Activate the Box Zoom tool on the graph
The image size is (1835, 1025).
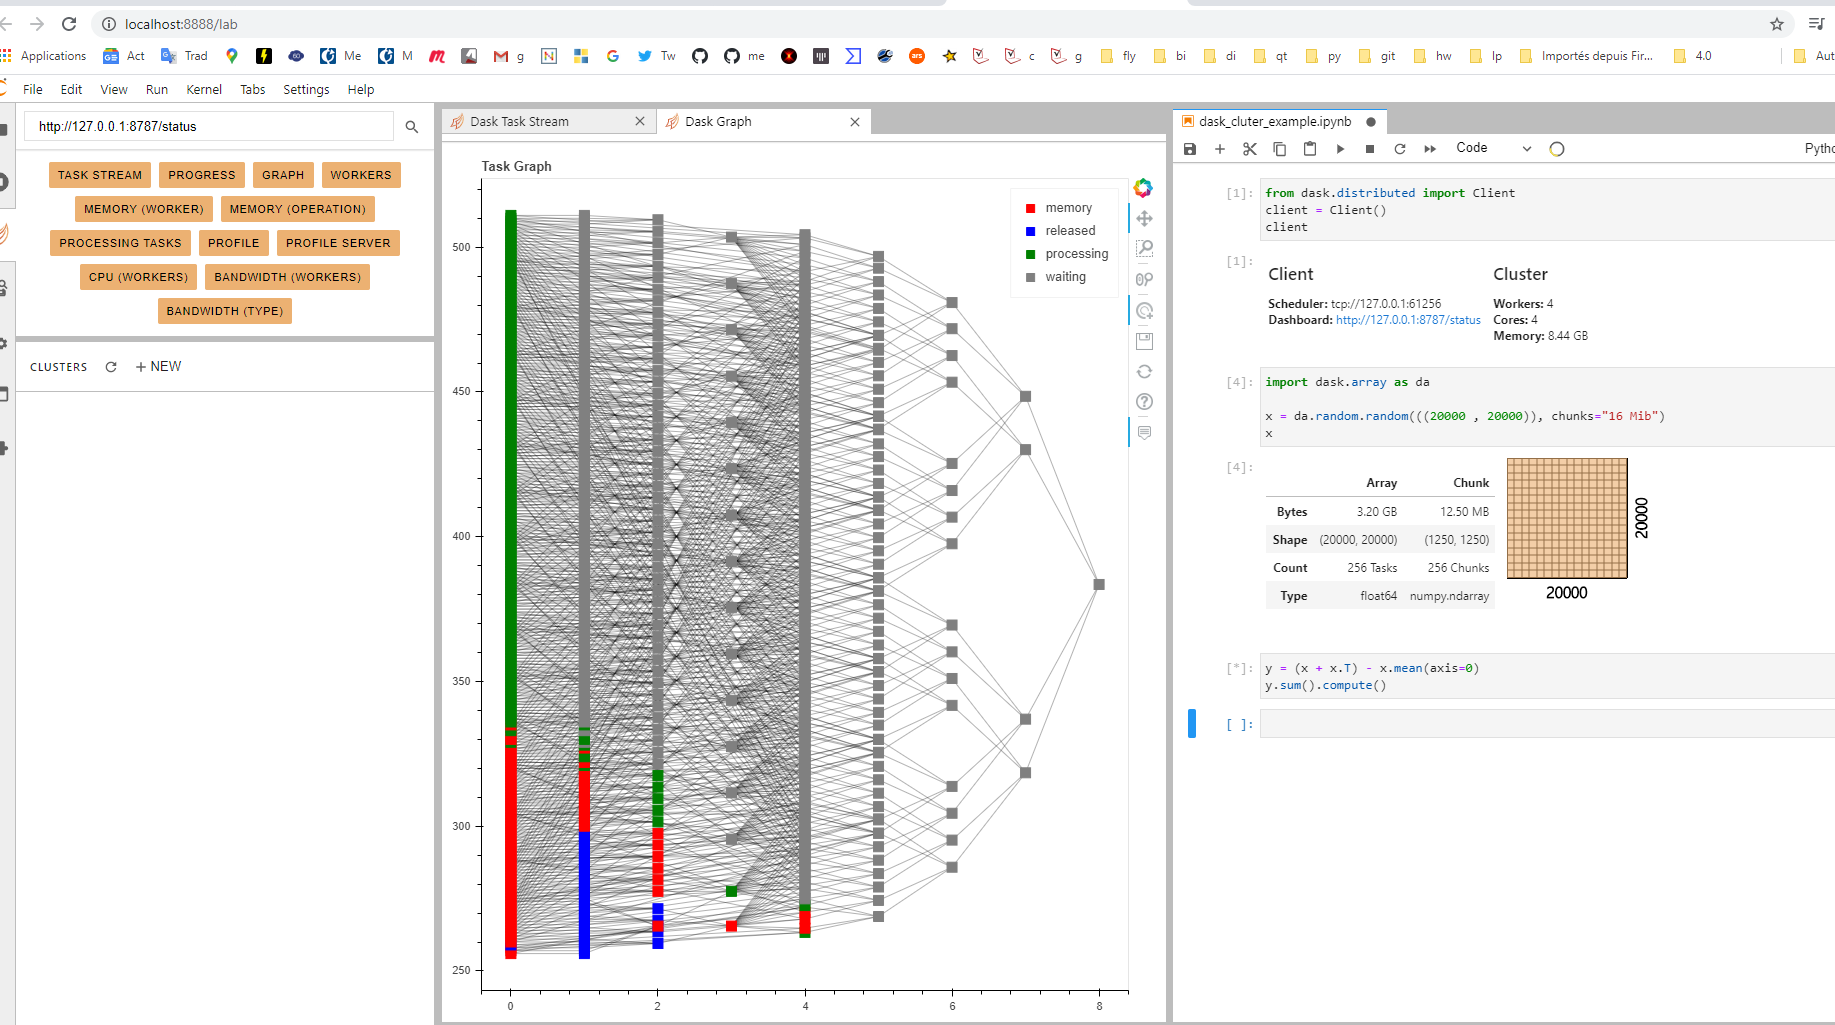(x=1144, y=249)
